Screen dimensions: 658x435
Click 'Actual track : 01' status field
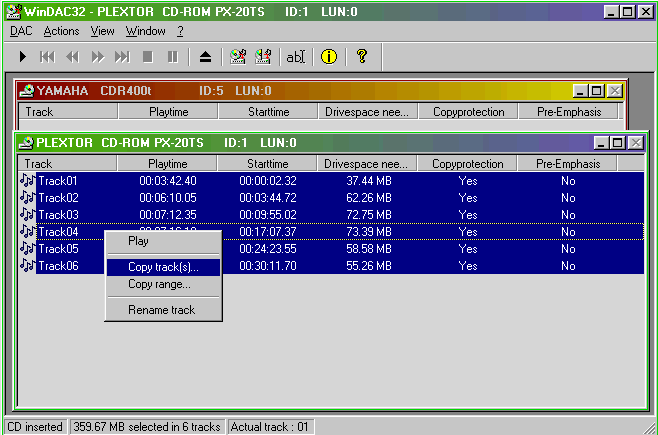269,427
